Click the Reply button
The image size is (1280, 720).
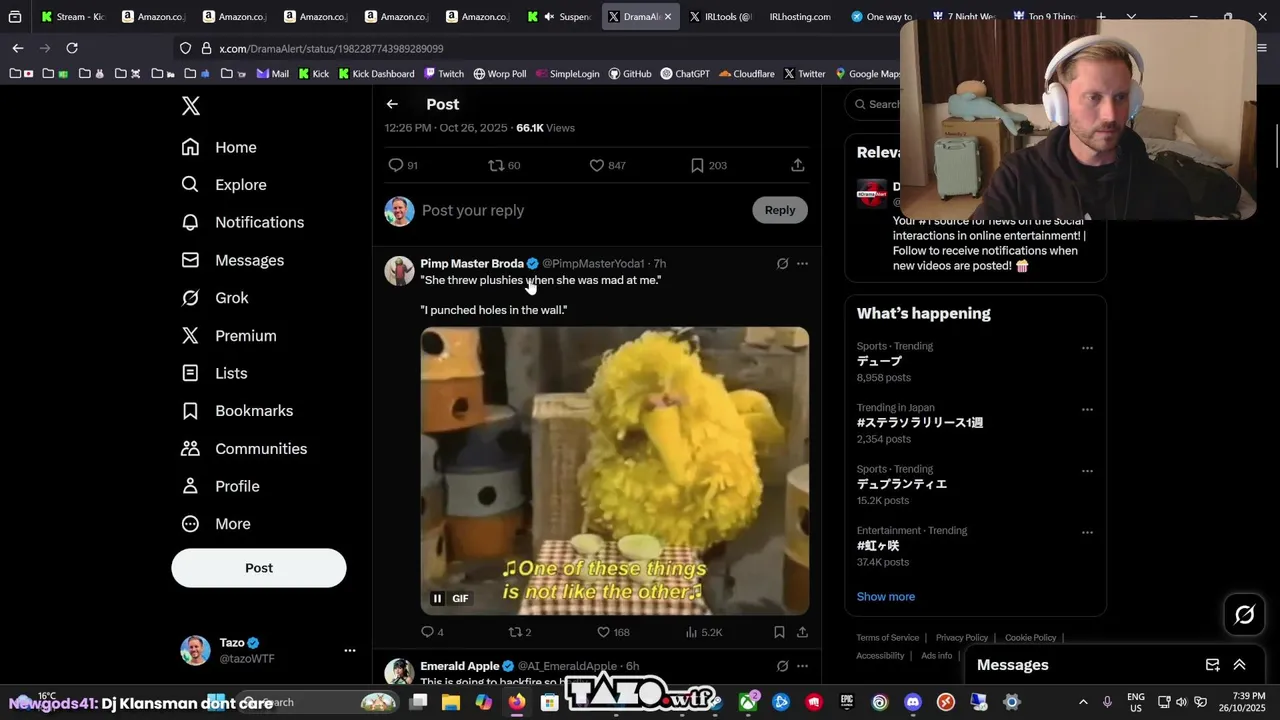coord(780,210)
